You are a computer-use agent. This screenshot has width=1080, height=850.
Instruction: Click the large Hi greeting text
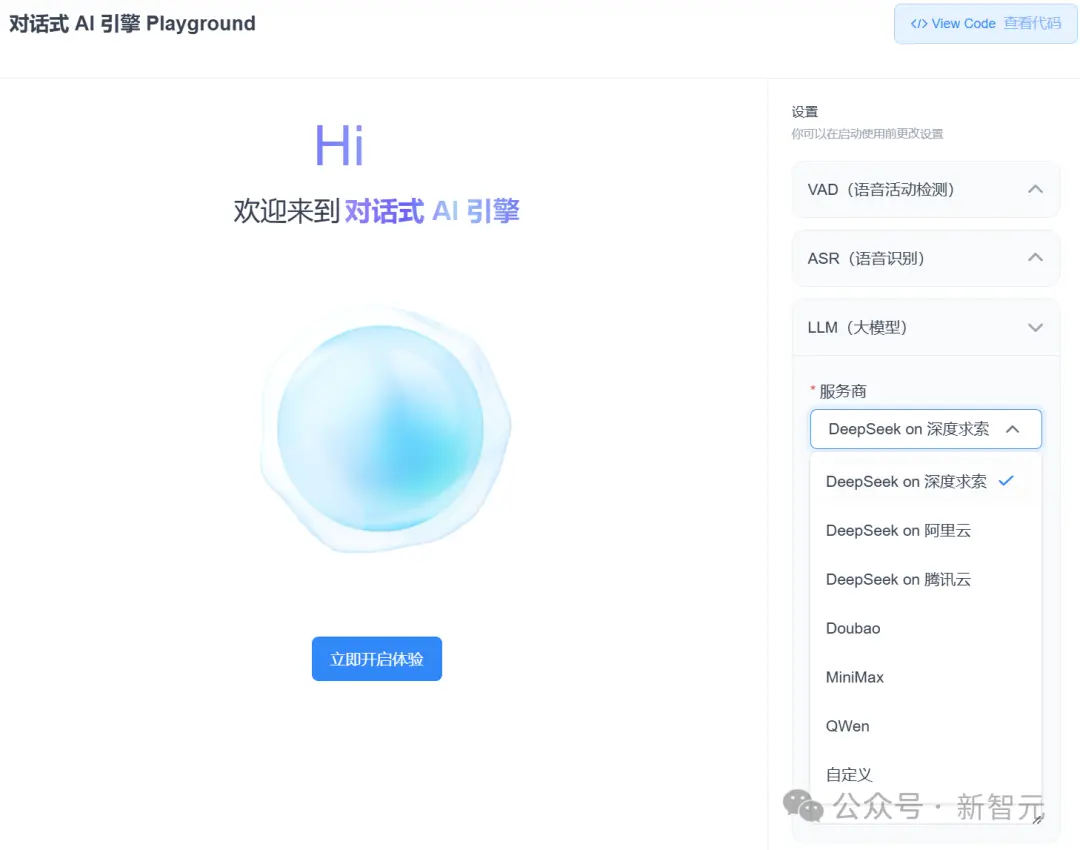tap(340, 145)
